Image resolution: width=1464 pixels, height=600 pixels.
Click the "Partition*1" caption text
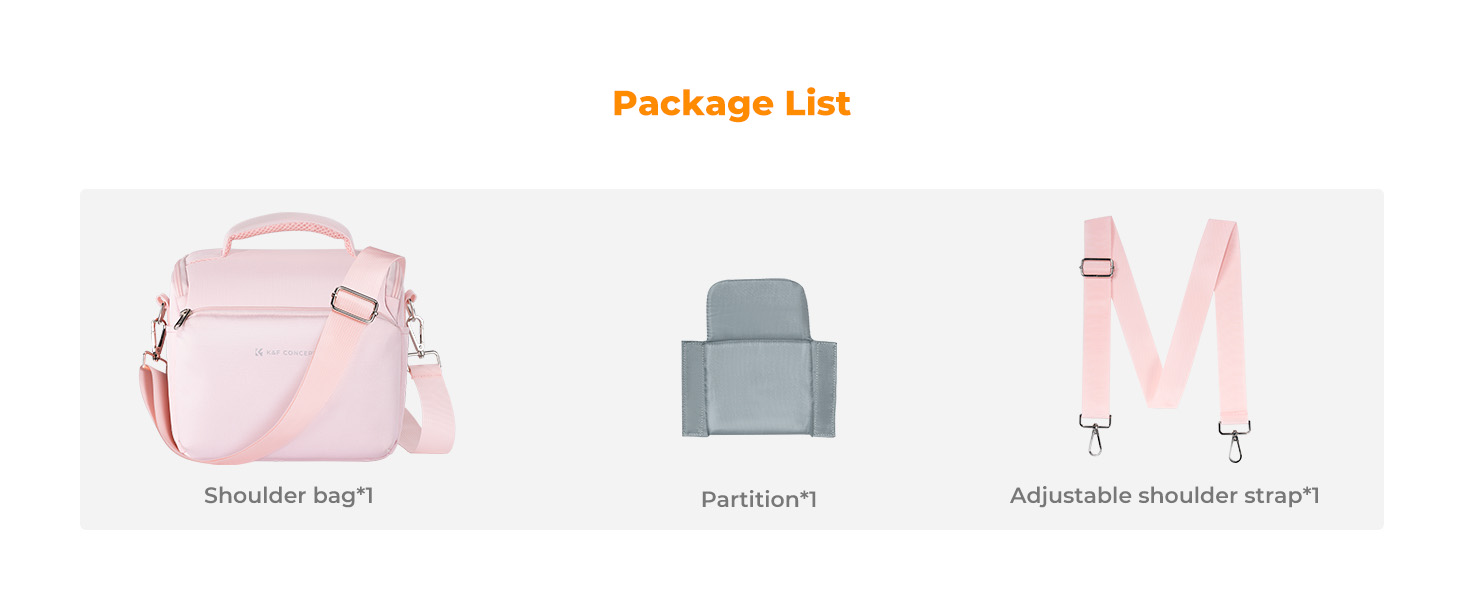tap(758, 499)
